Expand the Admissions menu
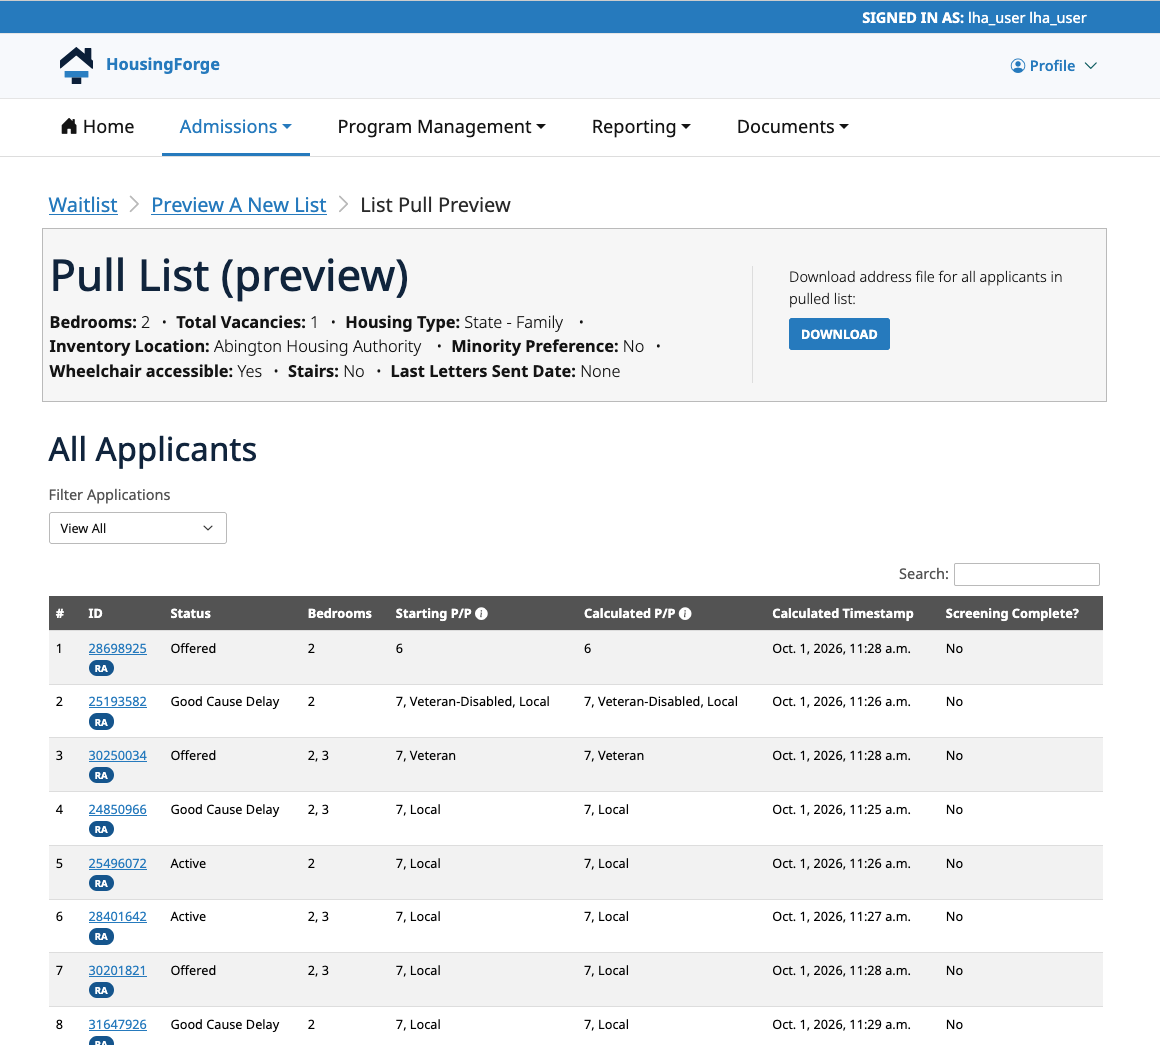1160x1045 pixels. [235, 126]
